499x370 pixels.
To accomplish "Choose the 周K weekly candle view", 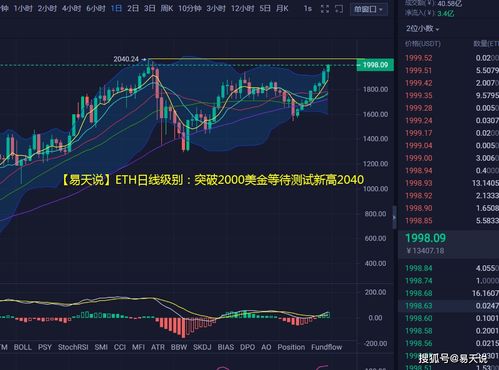I will pyautogui.click(x=167, y=8).
